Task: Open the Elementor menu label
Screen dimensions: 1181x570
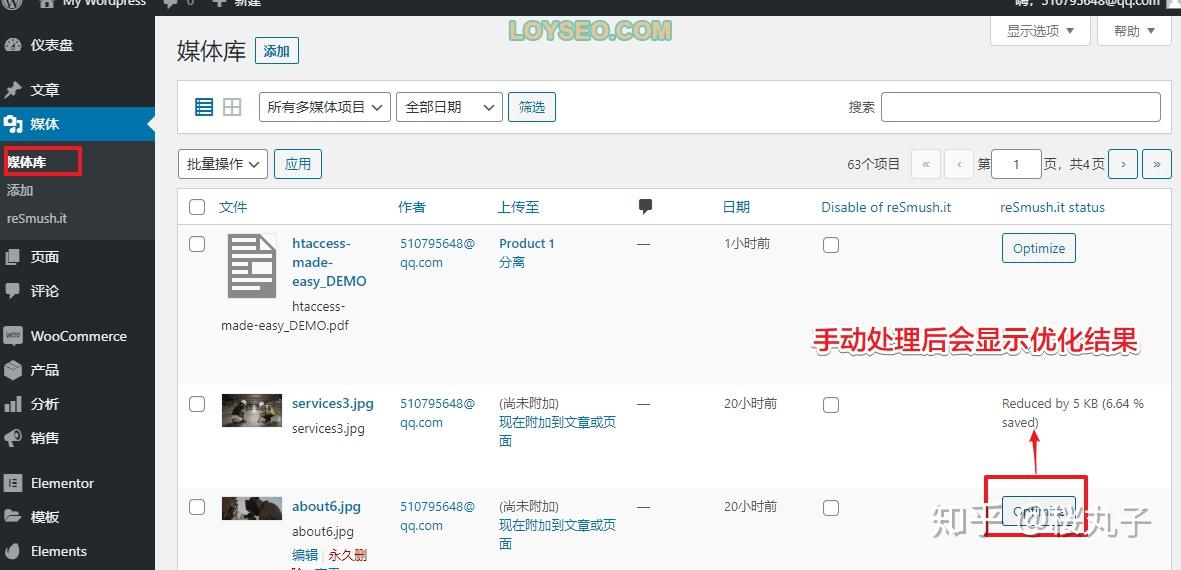Action: coord(63,483)
